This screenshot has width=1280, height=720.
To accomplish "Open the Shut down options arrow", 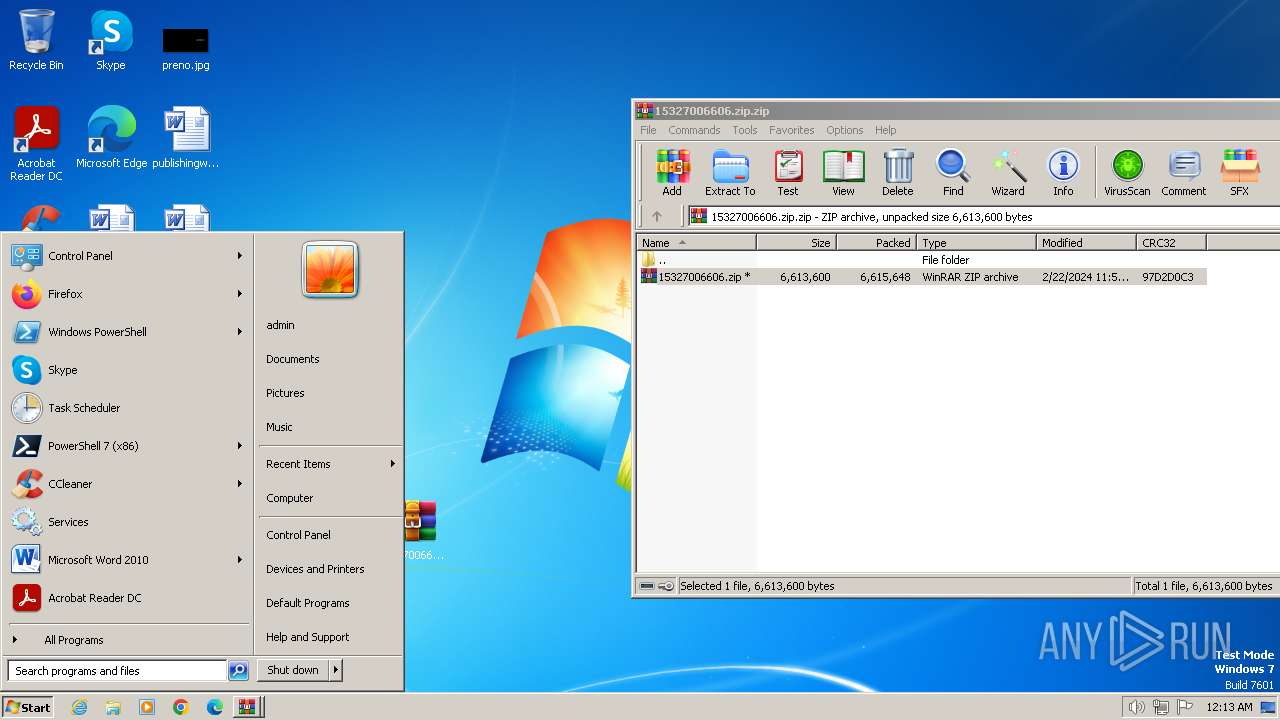I will [336, 670].
